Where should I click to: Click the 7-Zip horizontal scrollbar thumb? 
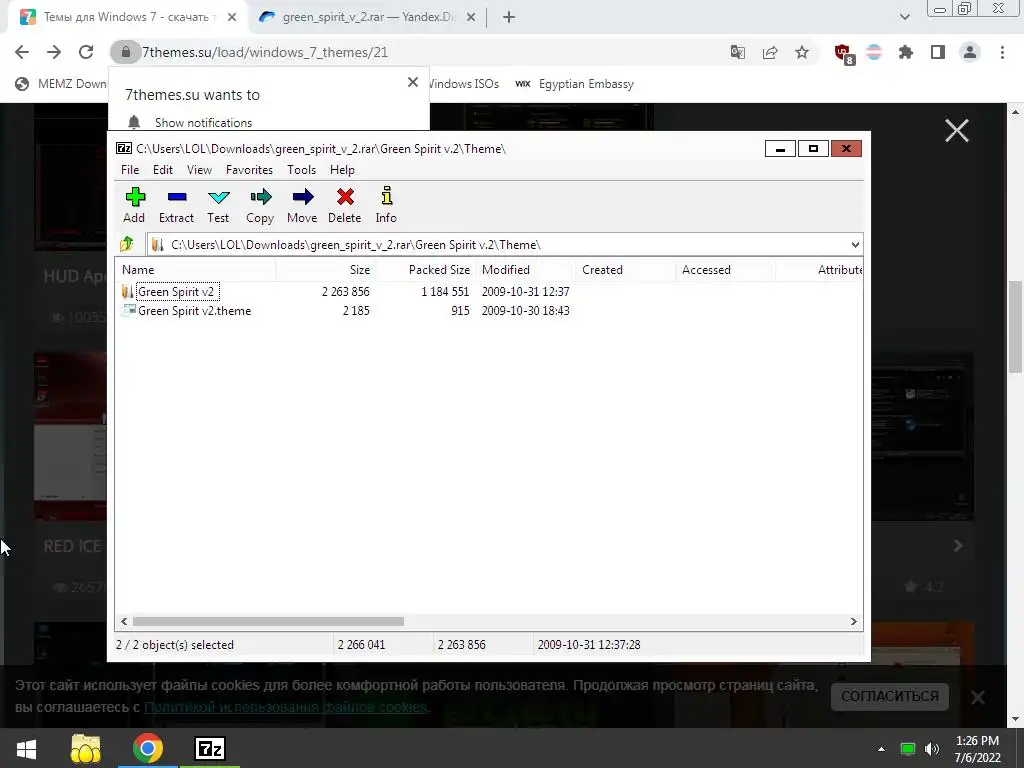point(268,622)
